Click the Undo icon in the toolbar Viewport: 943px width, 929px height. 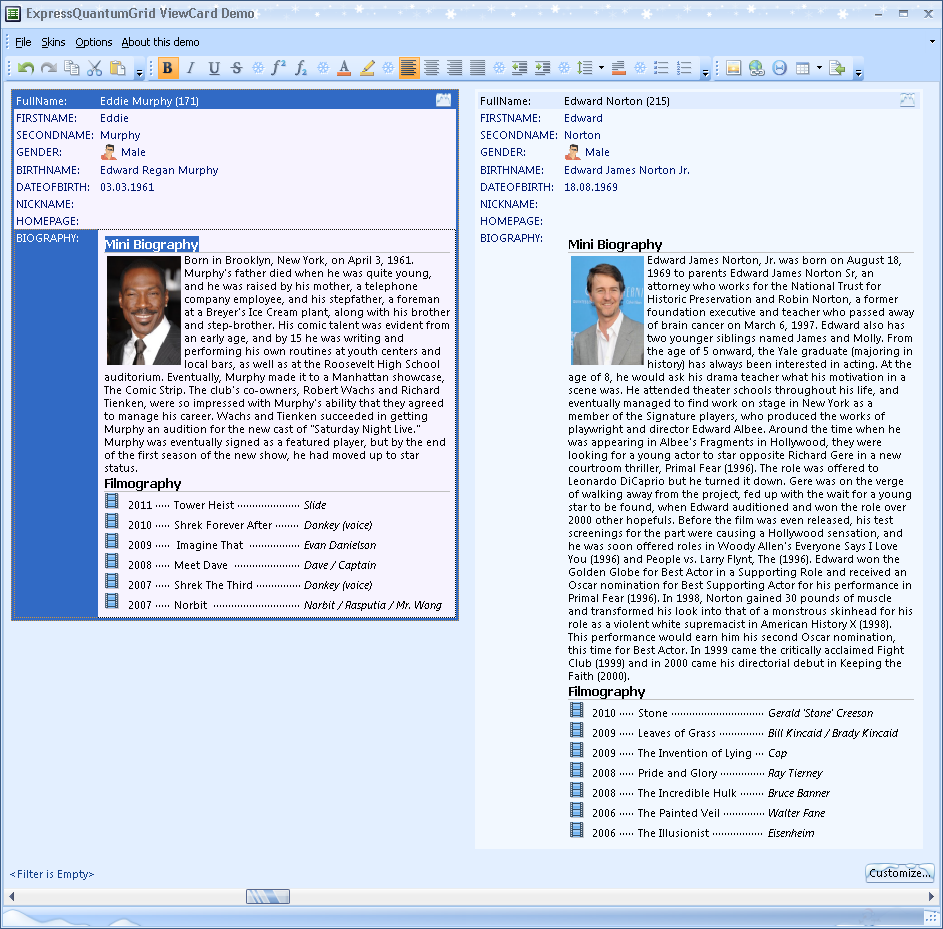(26, 68)
